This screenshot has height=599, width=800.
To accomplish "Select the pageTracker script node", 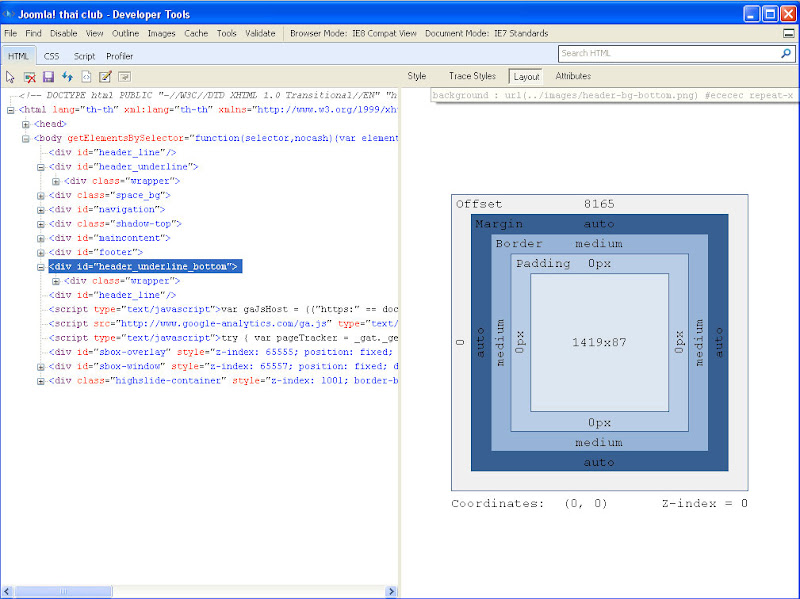I will coord(223,338).
